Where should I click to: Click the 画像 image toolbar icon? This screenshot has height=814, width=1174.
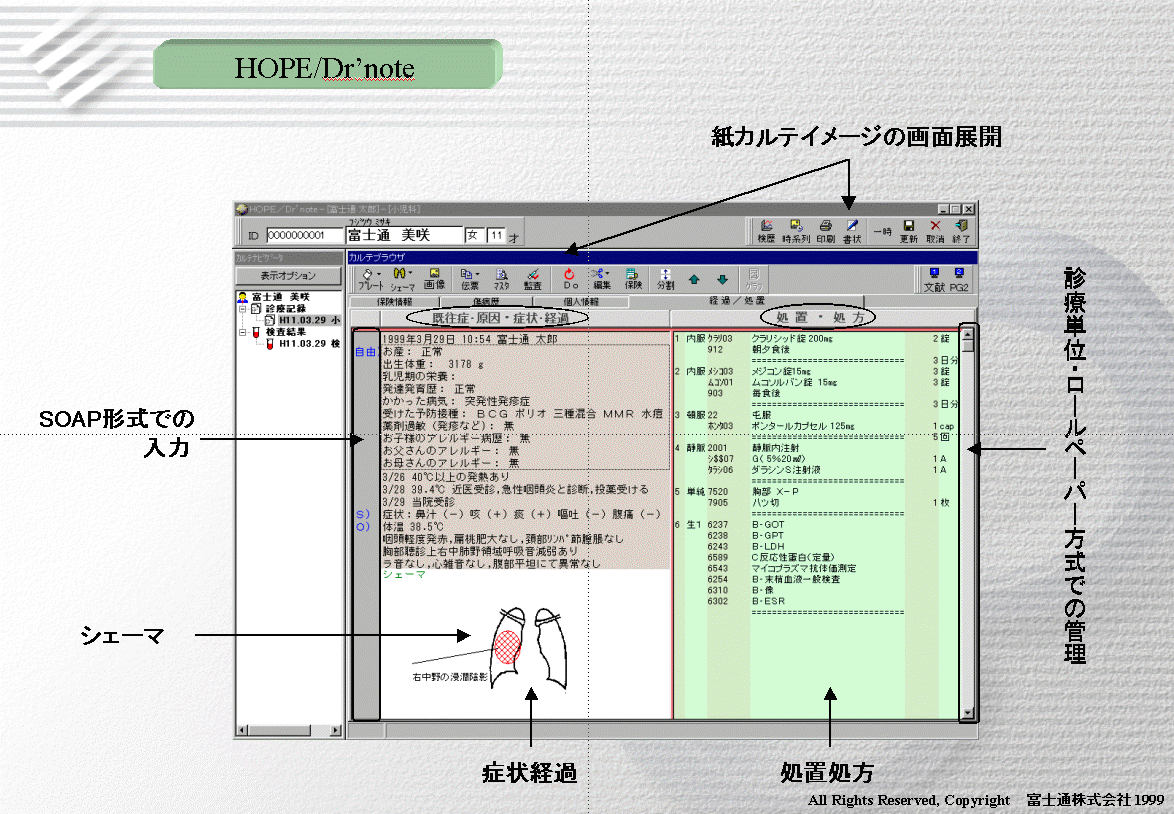(434, 277)
